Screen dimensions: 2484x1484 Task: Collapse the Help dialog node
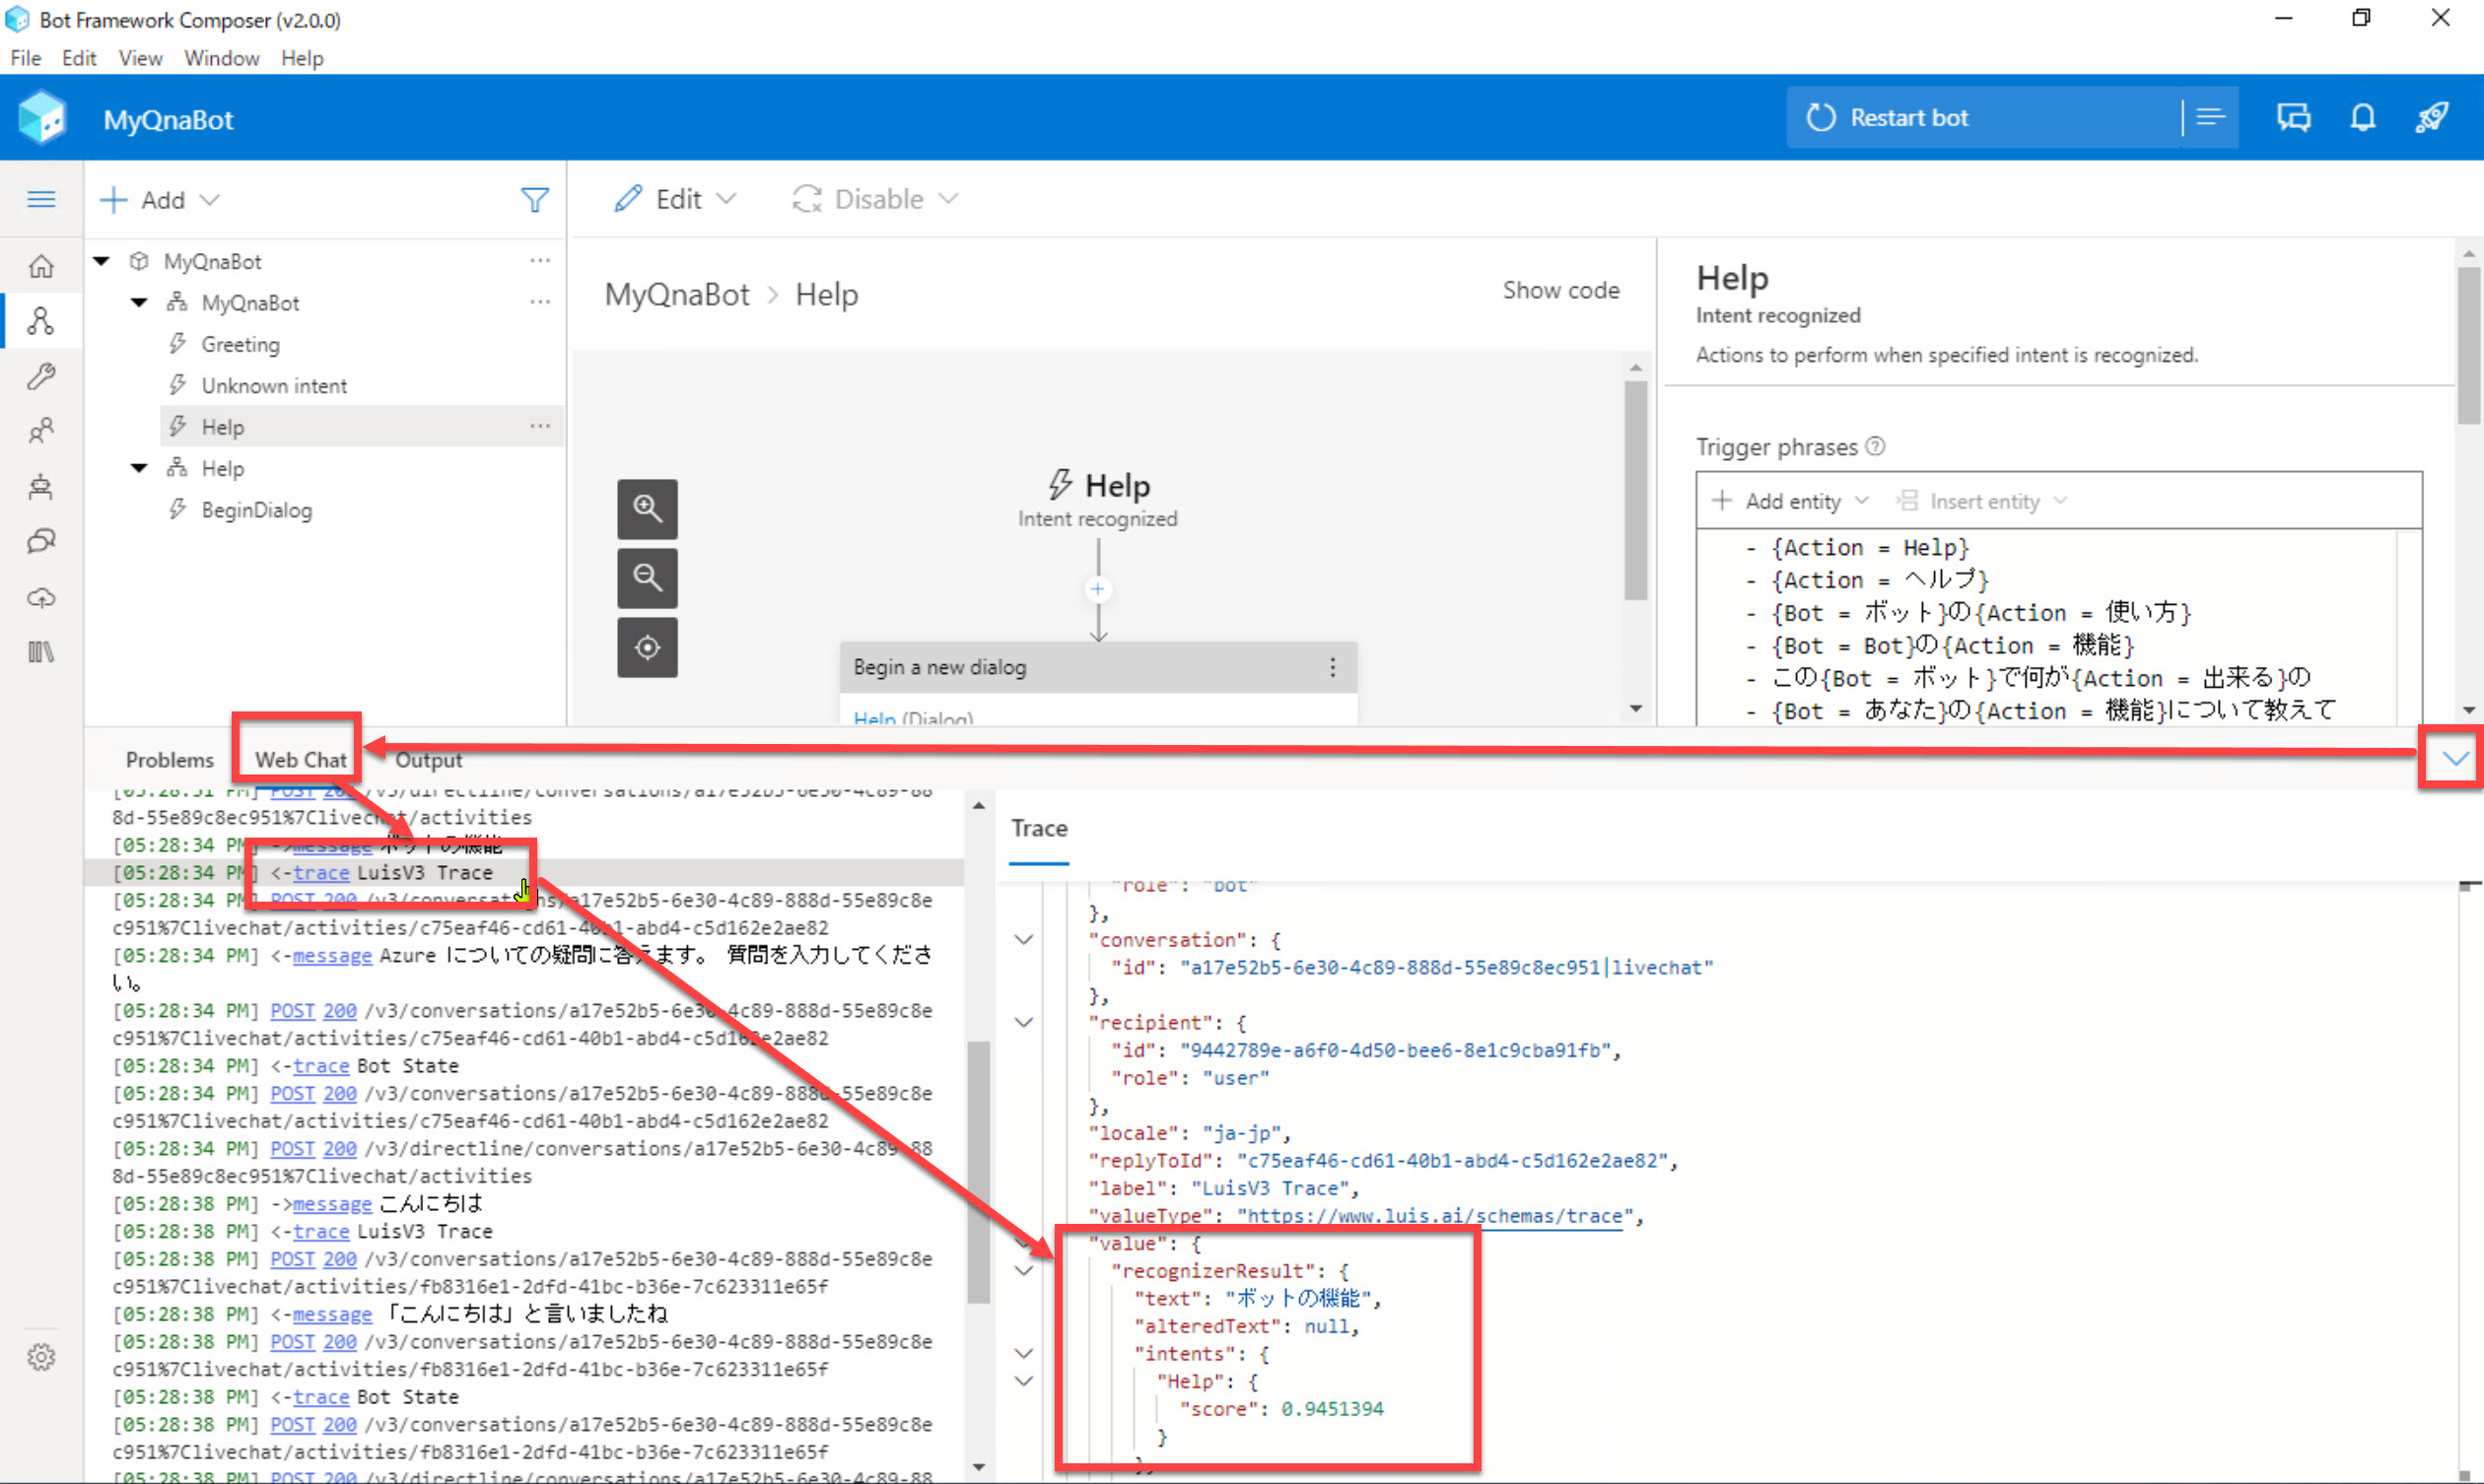pyautogui.click(x=139, y=468)
